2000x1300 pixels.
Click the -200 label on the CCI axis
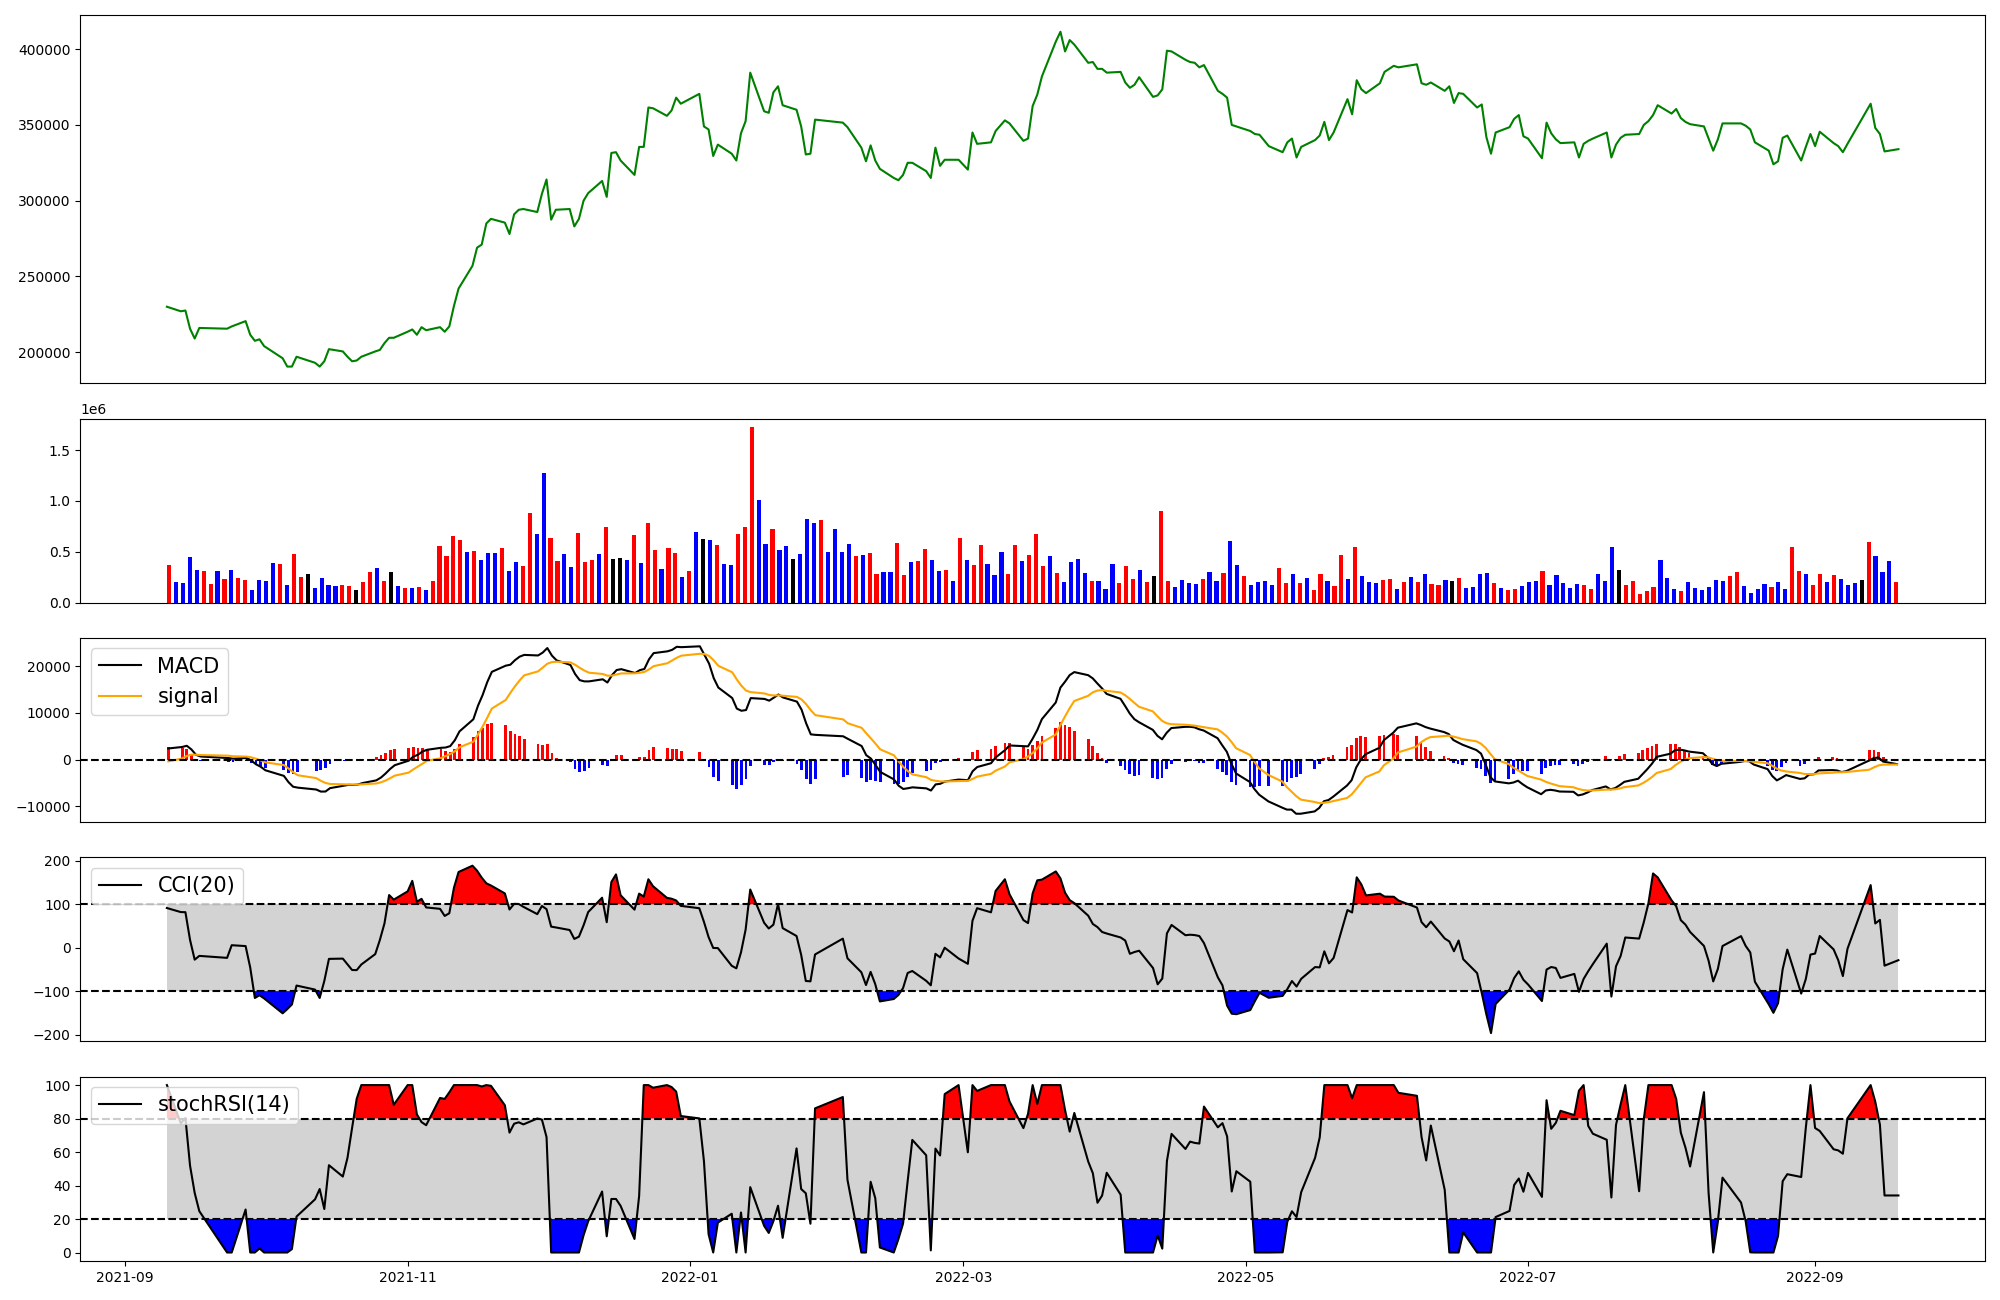click(50, 1035)
